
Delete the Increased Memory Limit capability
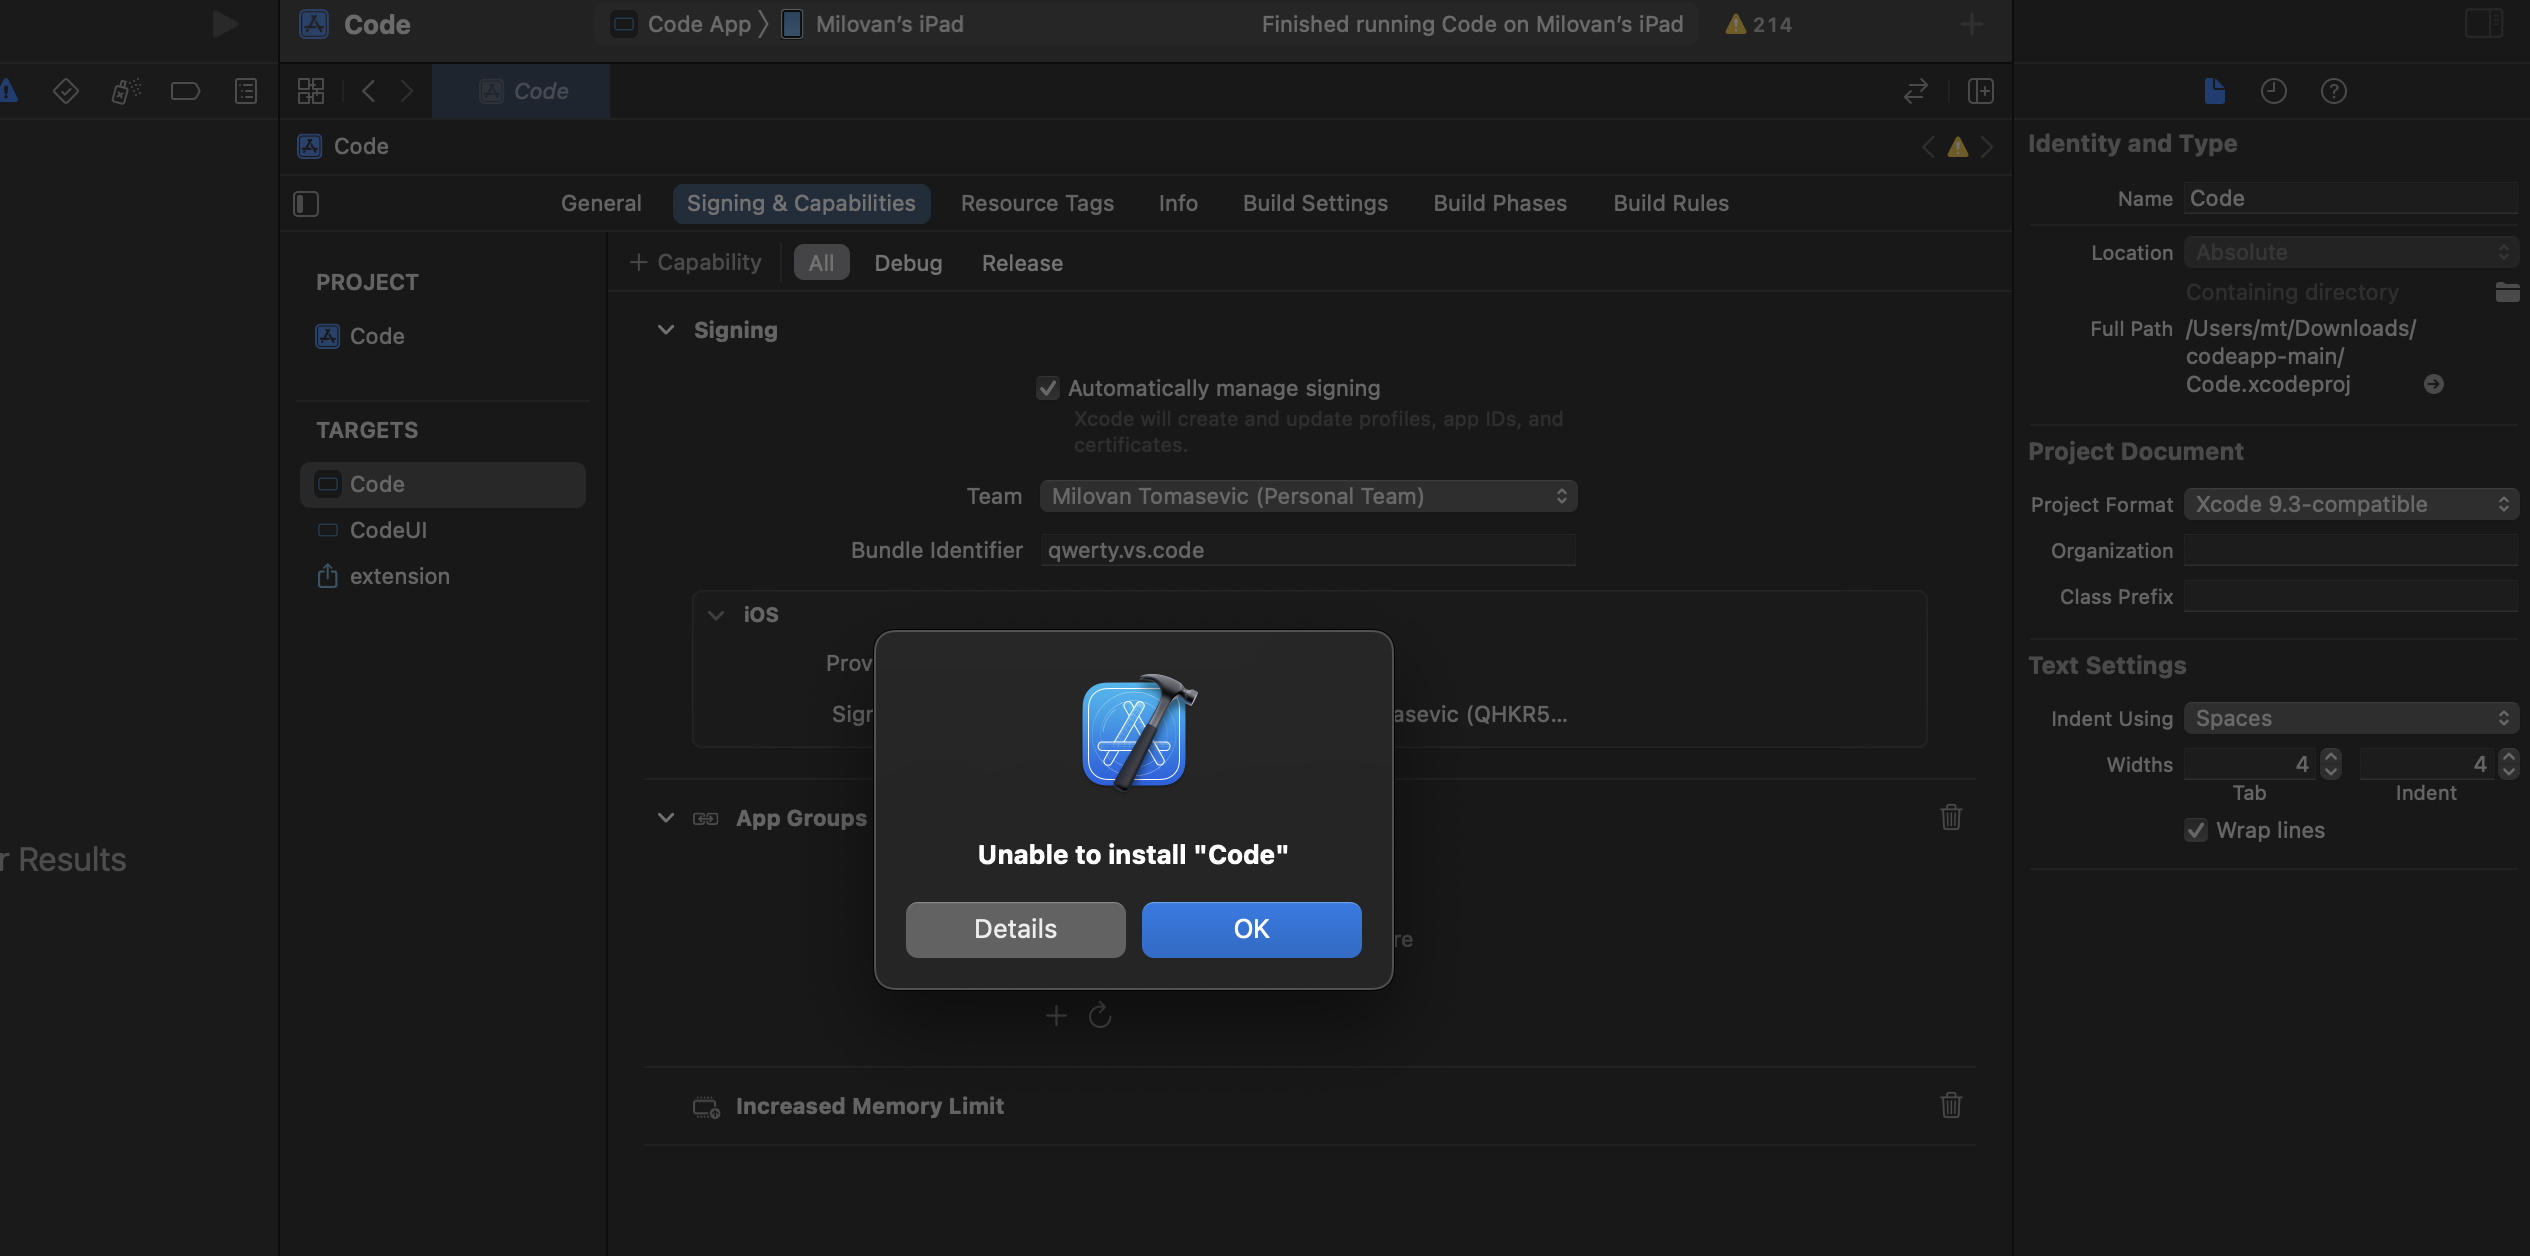1951,1105
